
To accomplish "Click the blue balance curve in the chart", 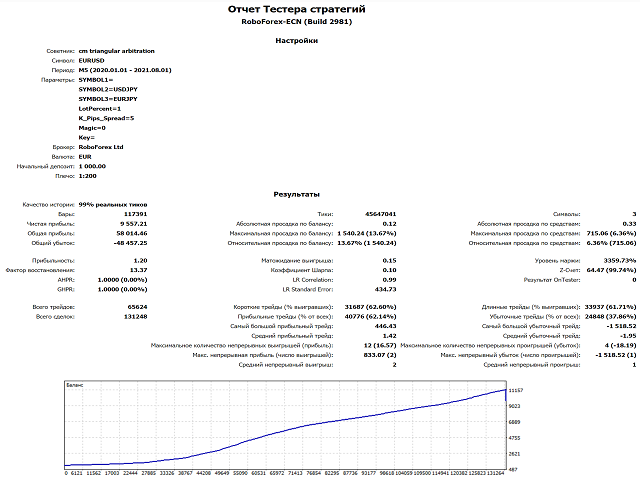I will click(x=286, y=431).
